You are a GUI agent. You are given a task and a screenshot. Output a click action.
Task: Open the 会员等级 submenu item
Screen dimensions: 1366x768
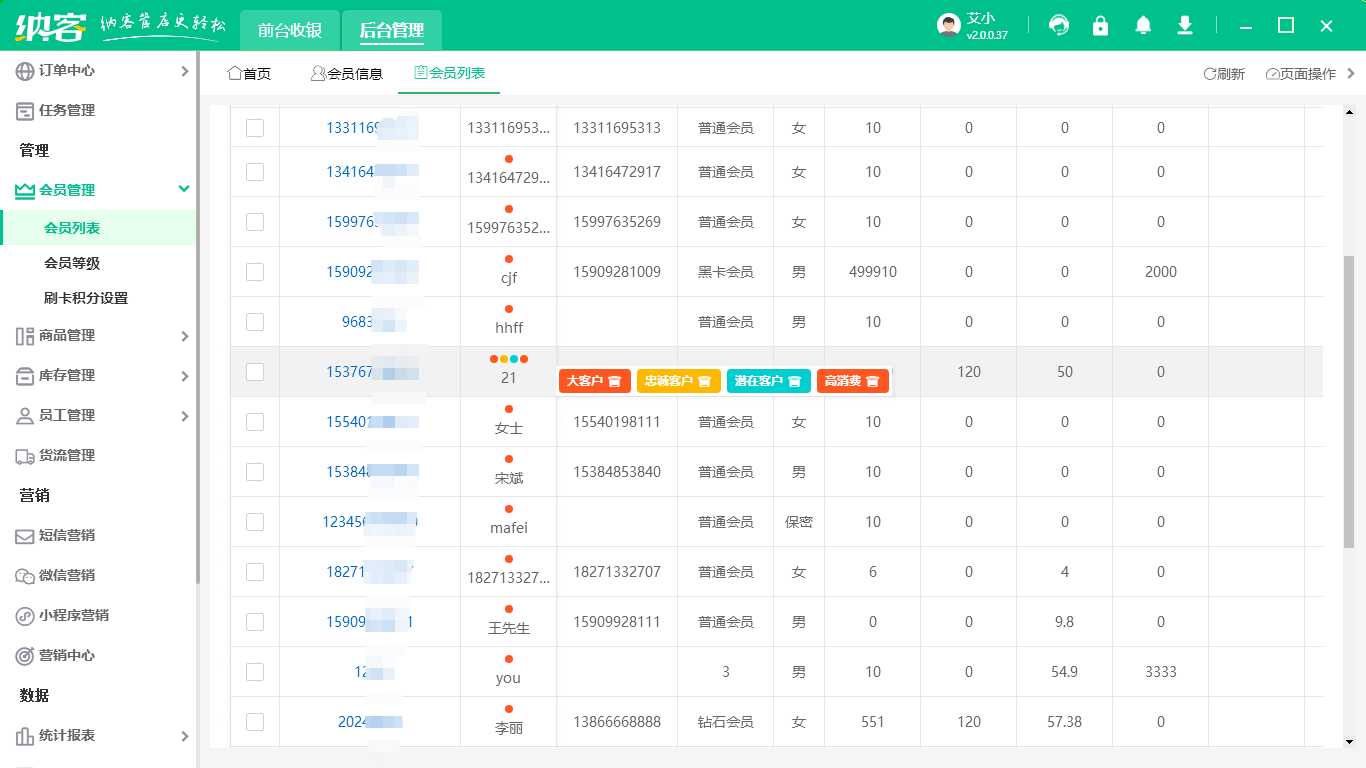coord(72,263)
